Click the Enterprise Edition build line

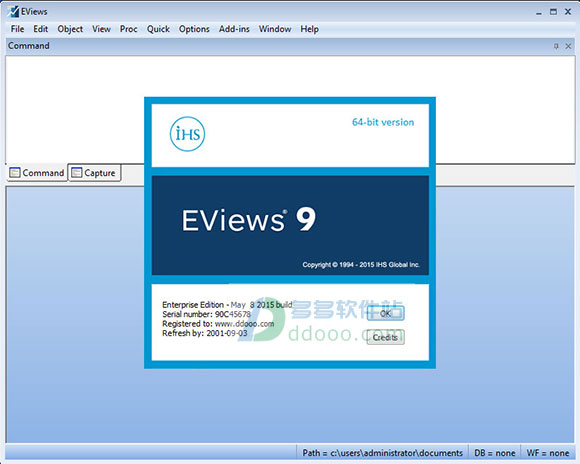(227, 305)
